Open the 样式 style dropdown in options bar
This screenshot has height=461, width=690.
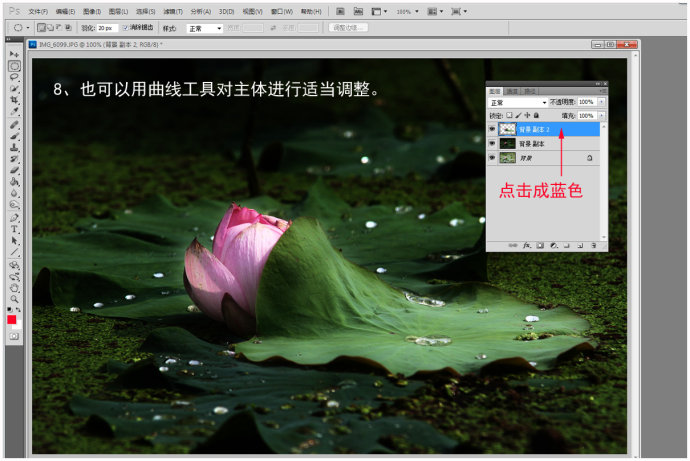pos(205,29)
